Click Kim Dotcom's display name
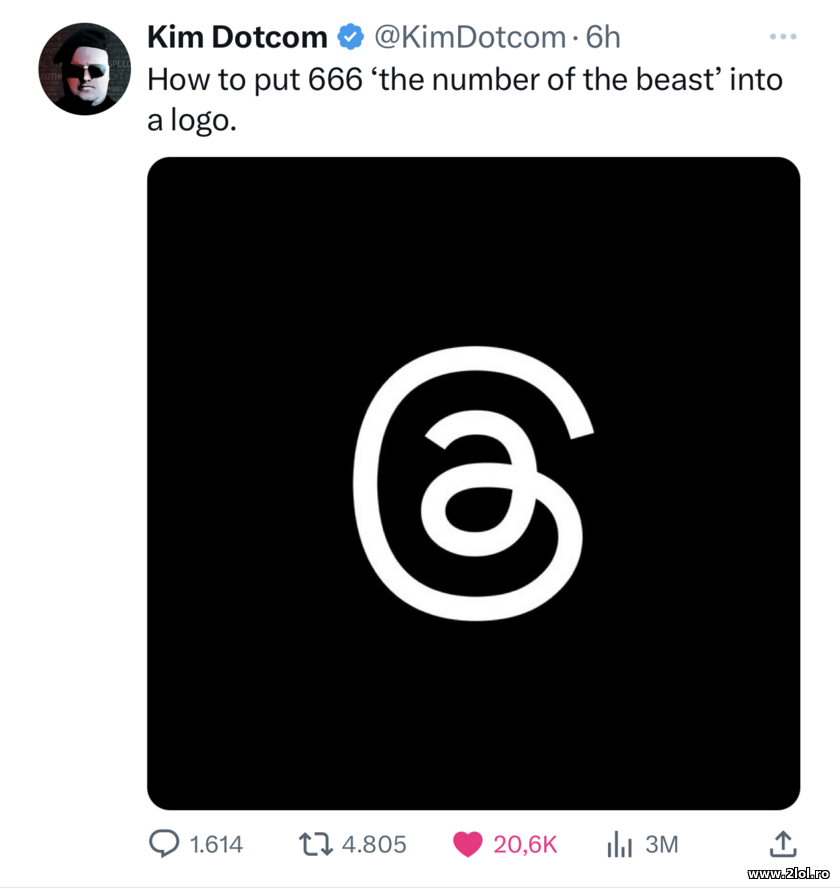840x889 pixels. coord(237,37)
